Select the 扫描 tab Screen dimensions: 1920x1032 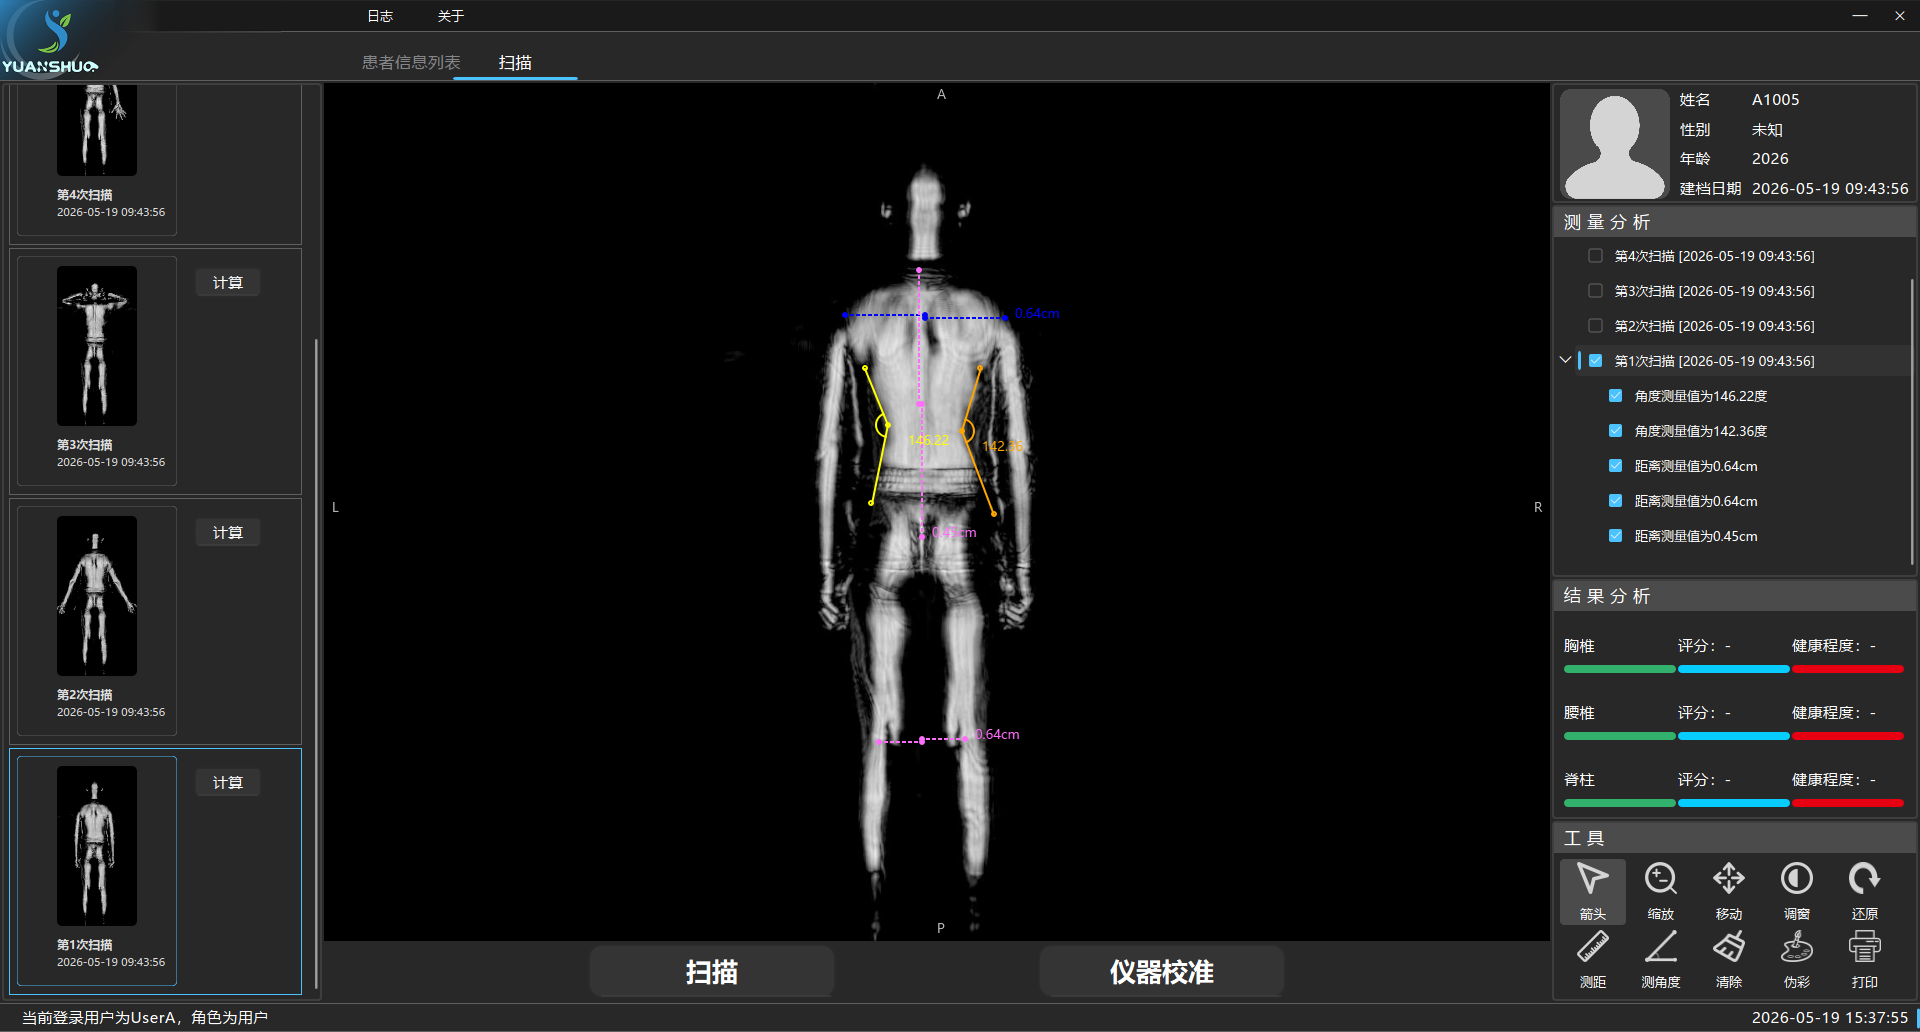tap(515, 62)
